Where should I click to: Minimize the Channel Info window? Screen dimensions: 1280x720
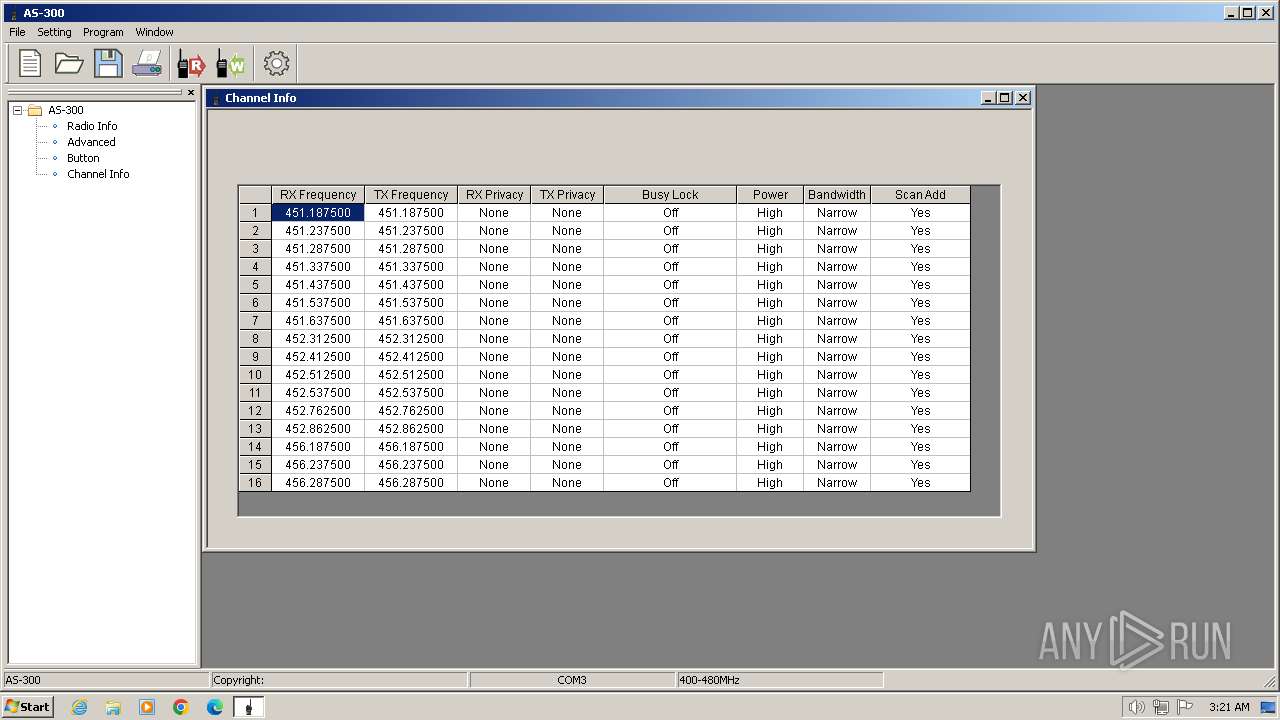[x=988, y=98]
